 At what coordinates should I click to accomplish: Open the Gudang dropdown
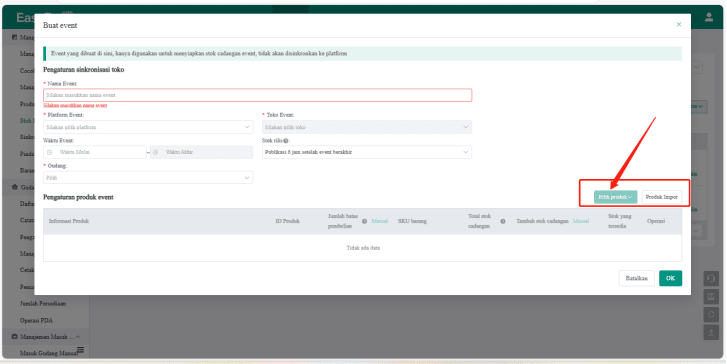(148, 178)
